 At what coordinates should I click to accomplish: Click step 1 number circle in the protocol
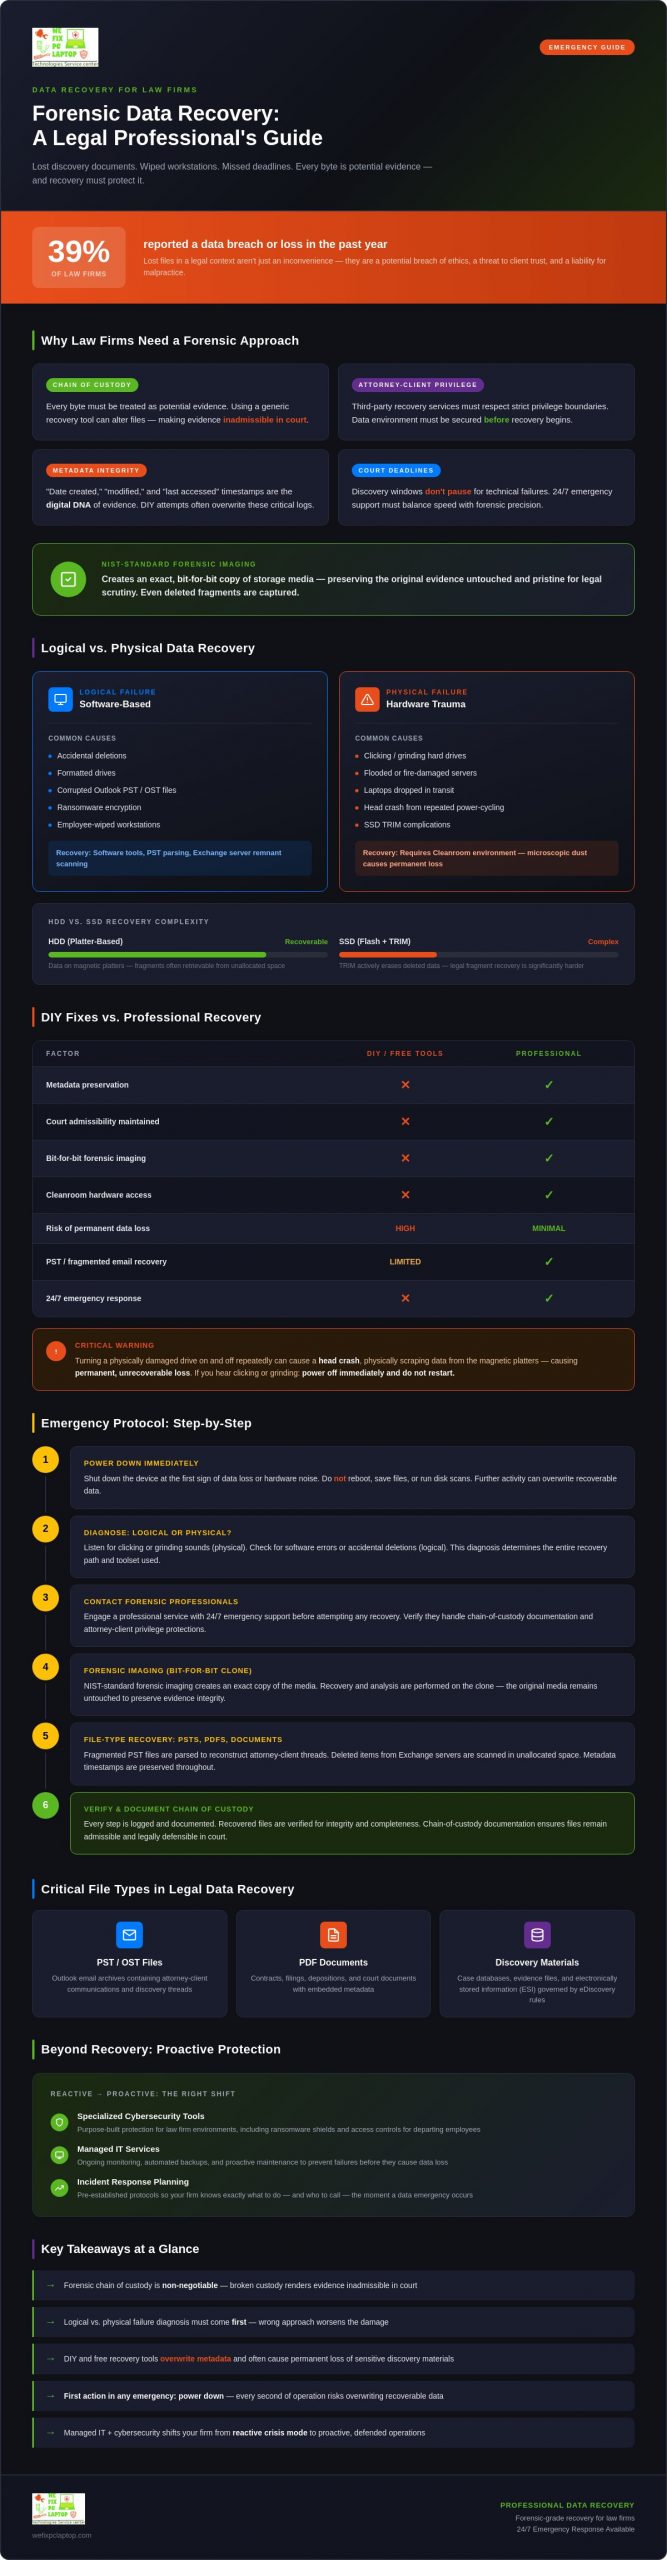45,1459
